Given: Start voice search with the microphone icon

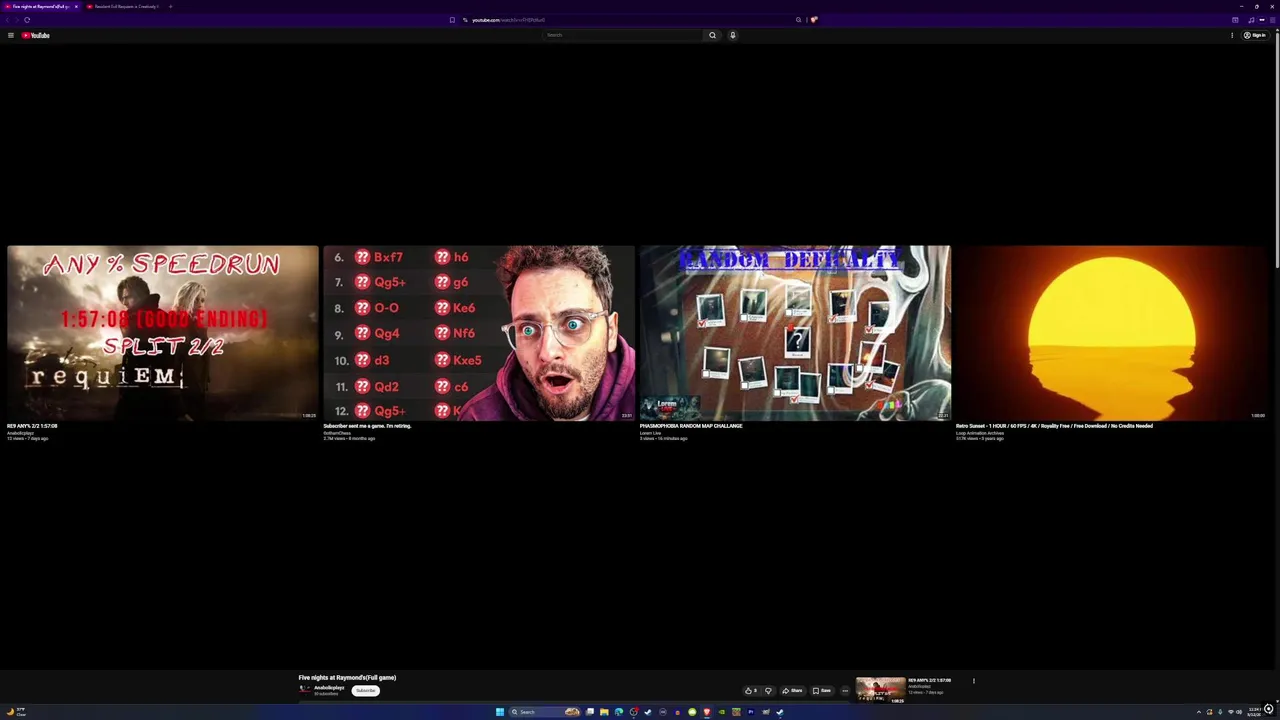Looking at the screenshot, I should point(732,35).
